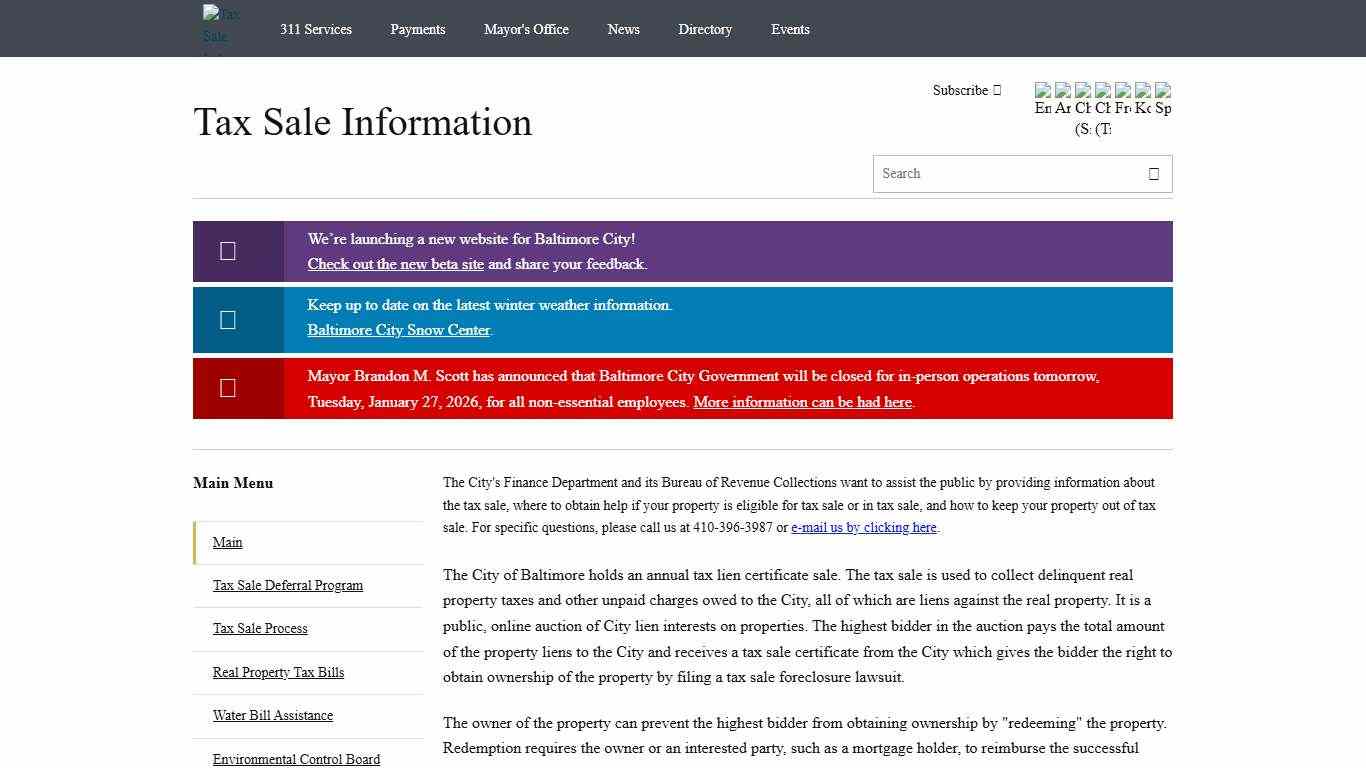
Task: Open the Directory menu
Action: pos(705,29)
